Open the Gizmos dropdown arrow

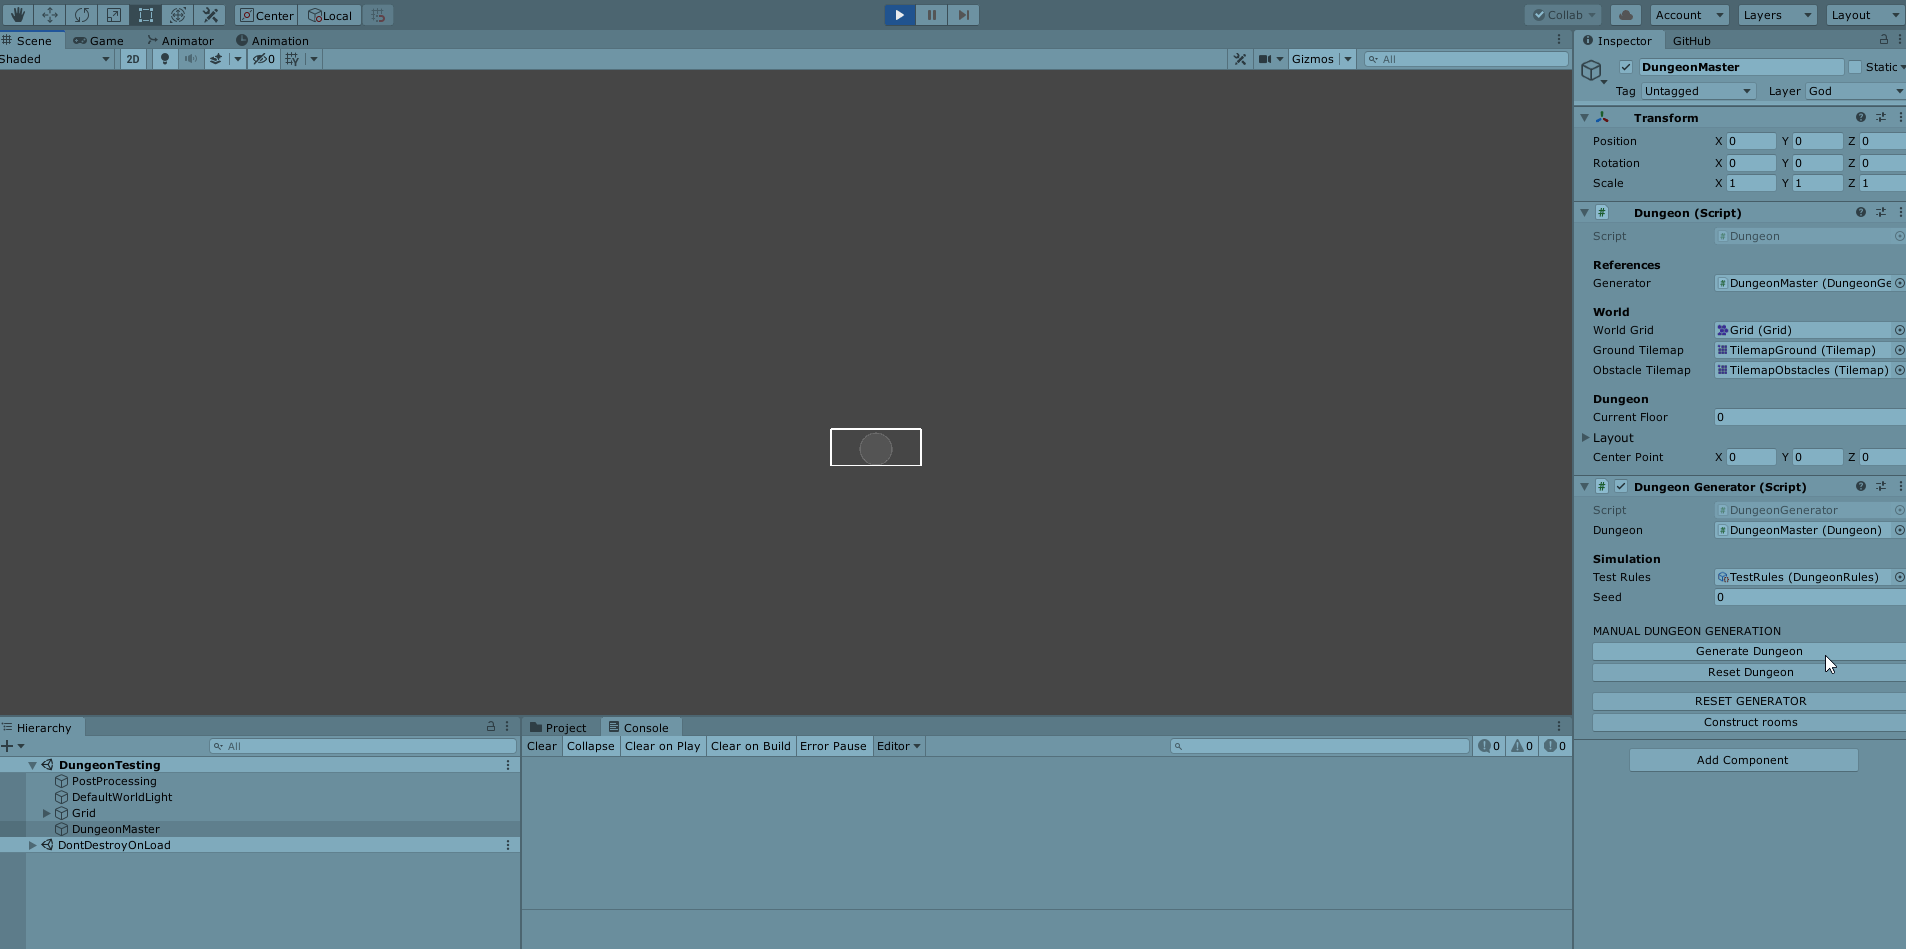pos(1347,59)
